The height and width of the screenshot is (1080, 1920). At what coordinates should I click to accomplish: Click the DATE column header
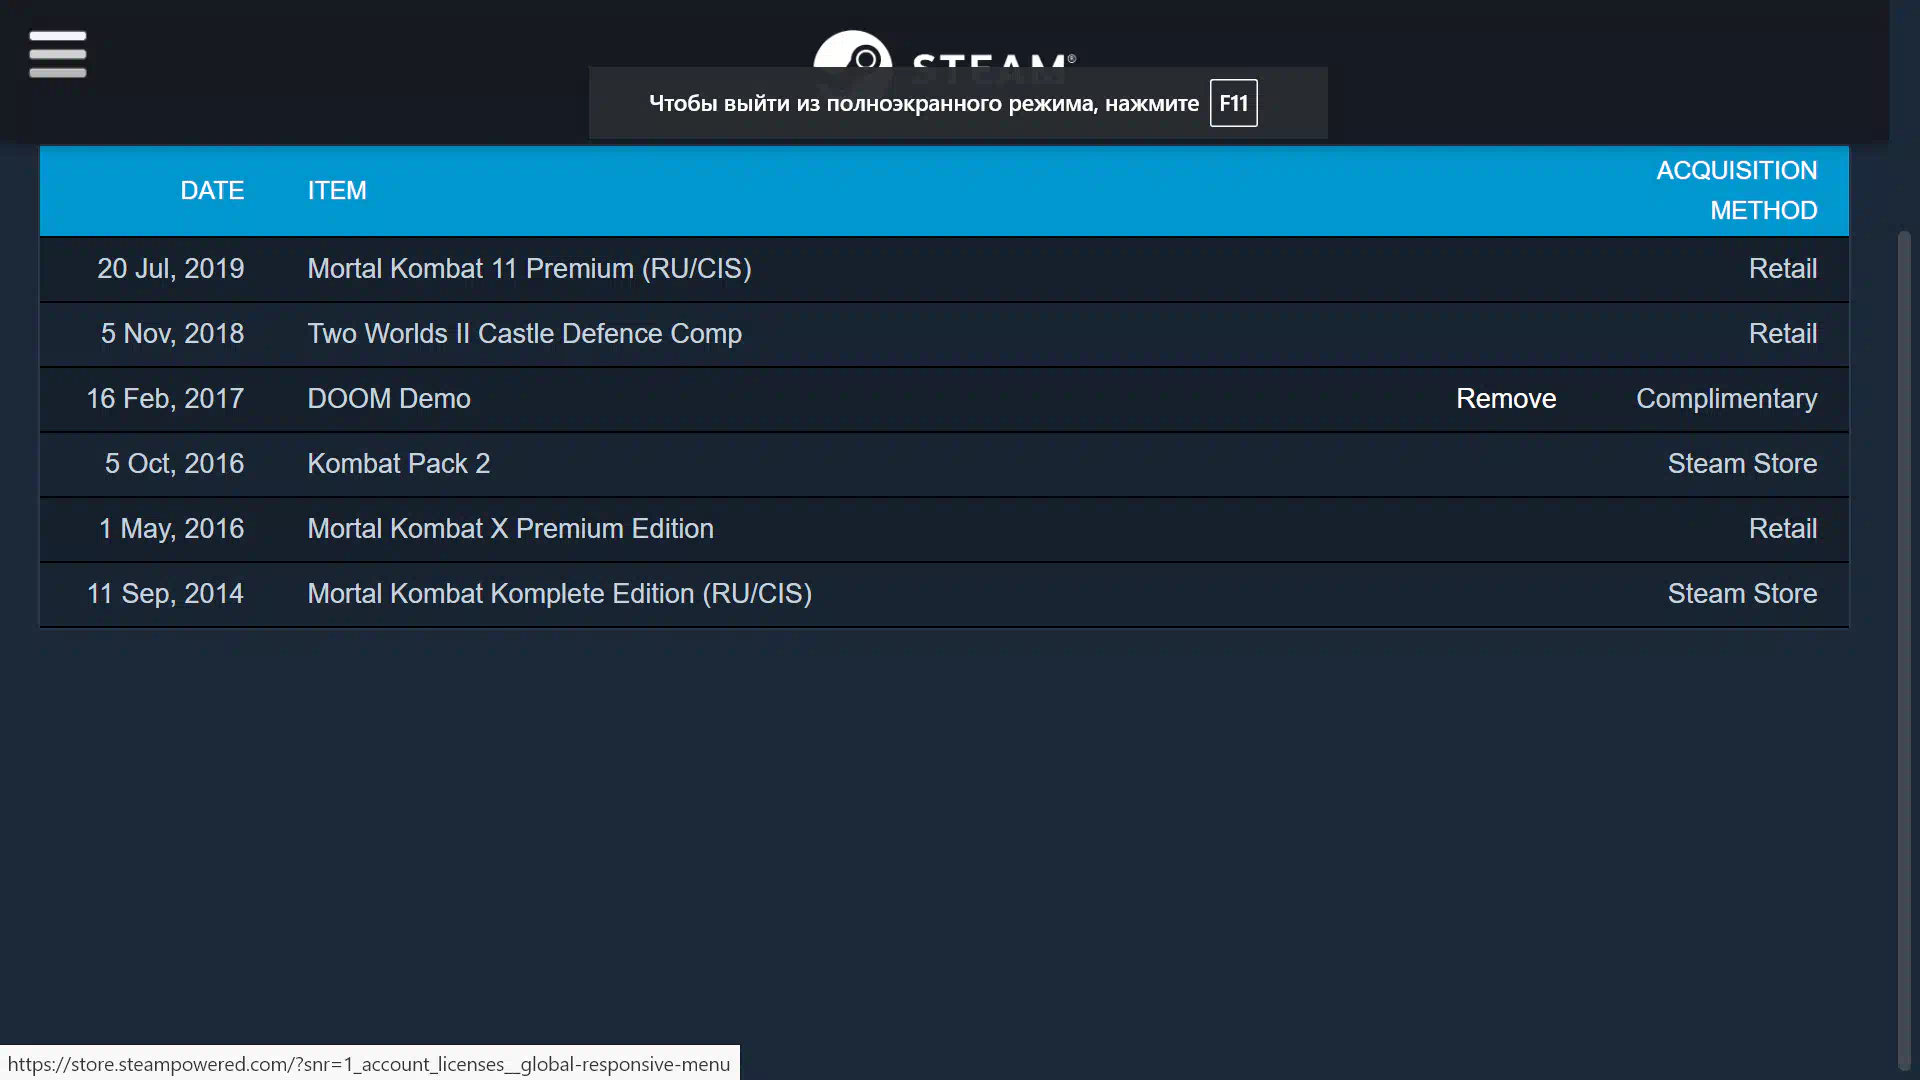tap(212, 191)
